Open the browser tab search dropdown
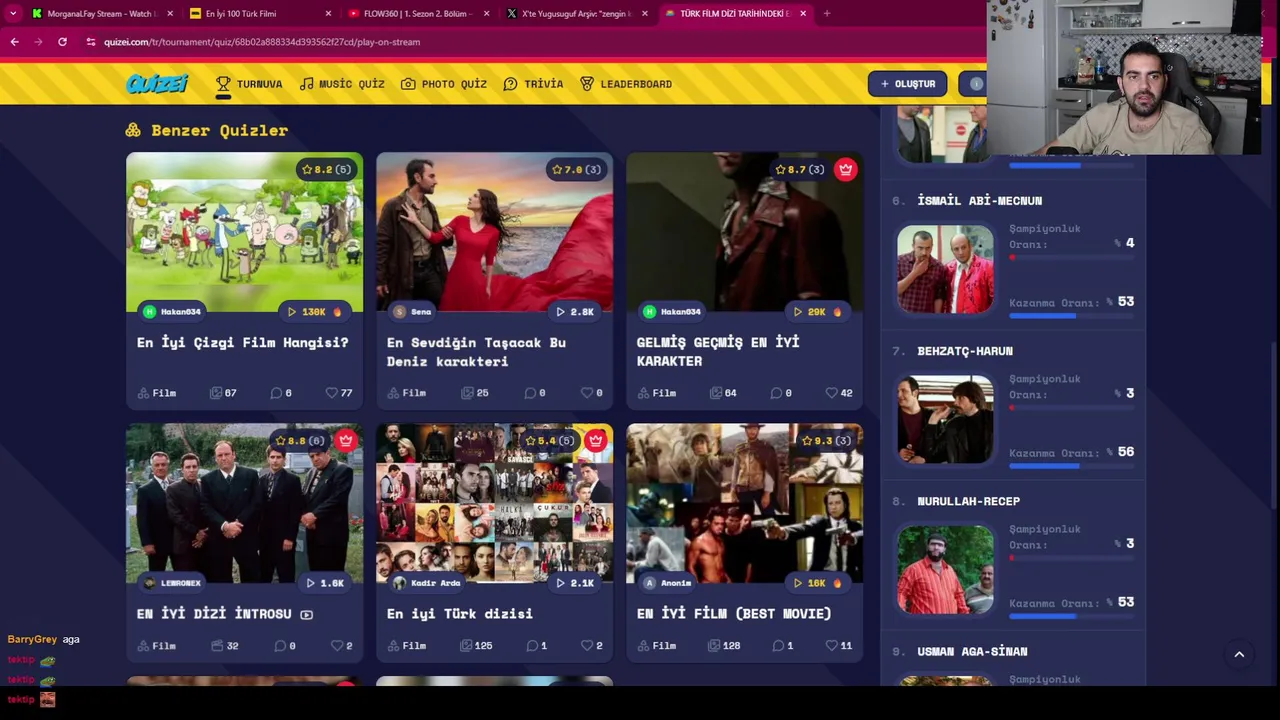Screen dimensions: 1280x720 pyautogui.click(x=12, y=13)
